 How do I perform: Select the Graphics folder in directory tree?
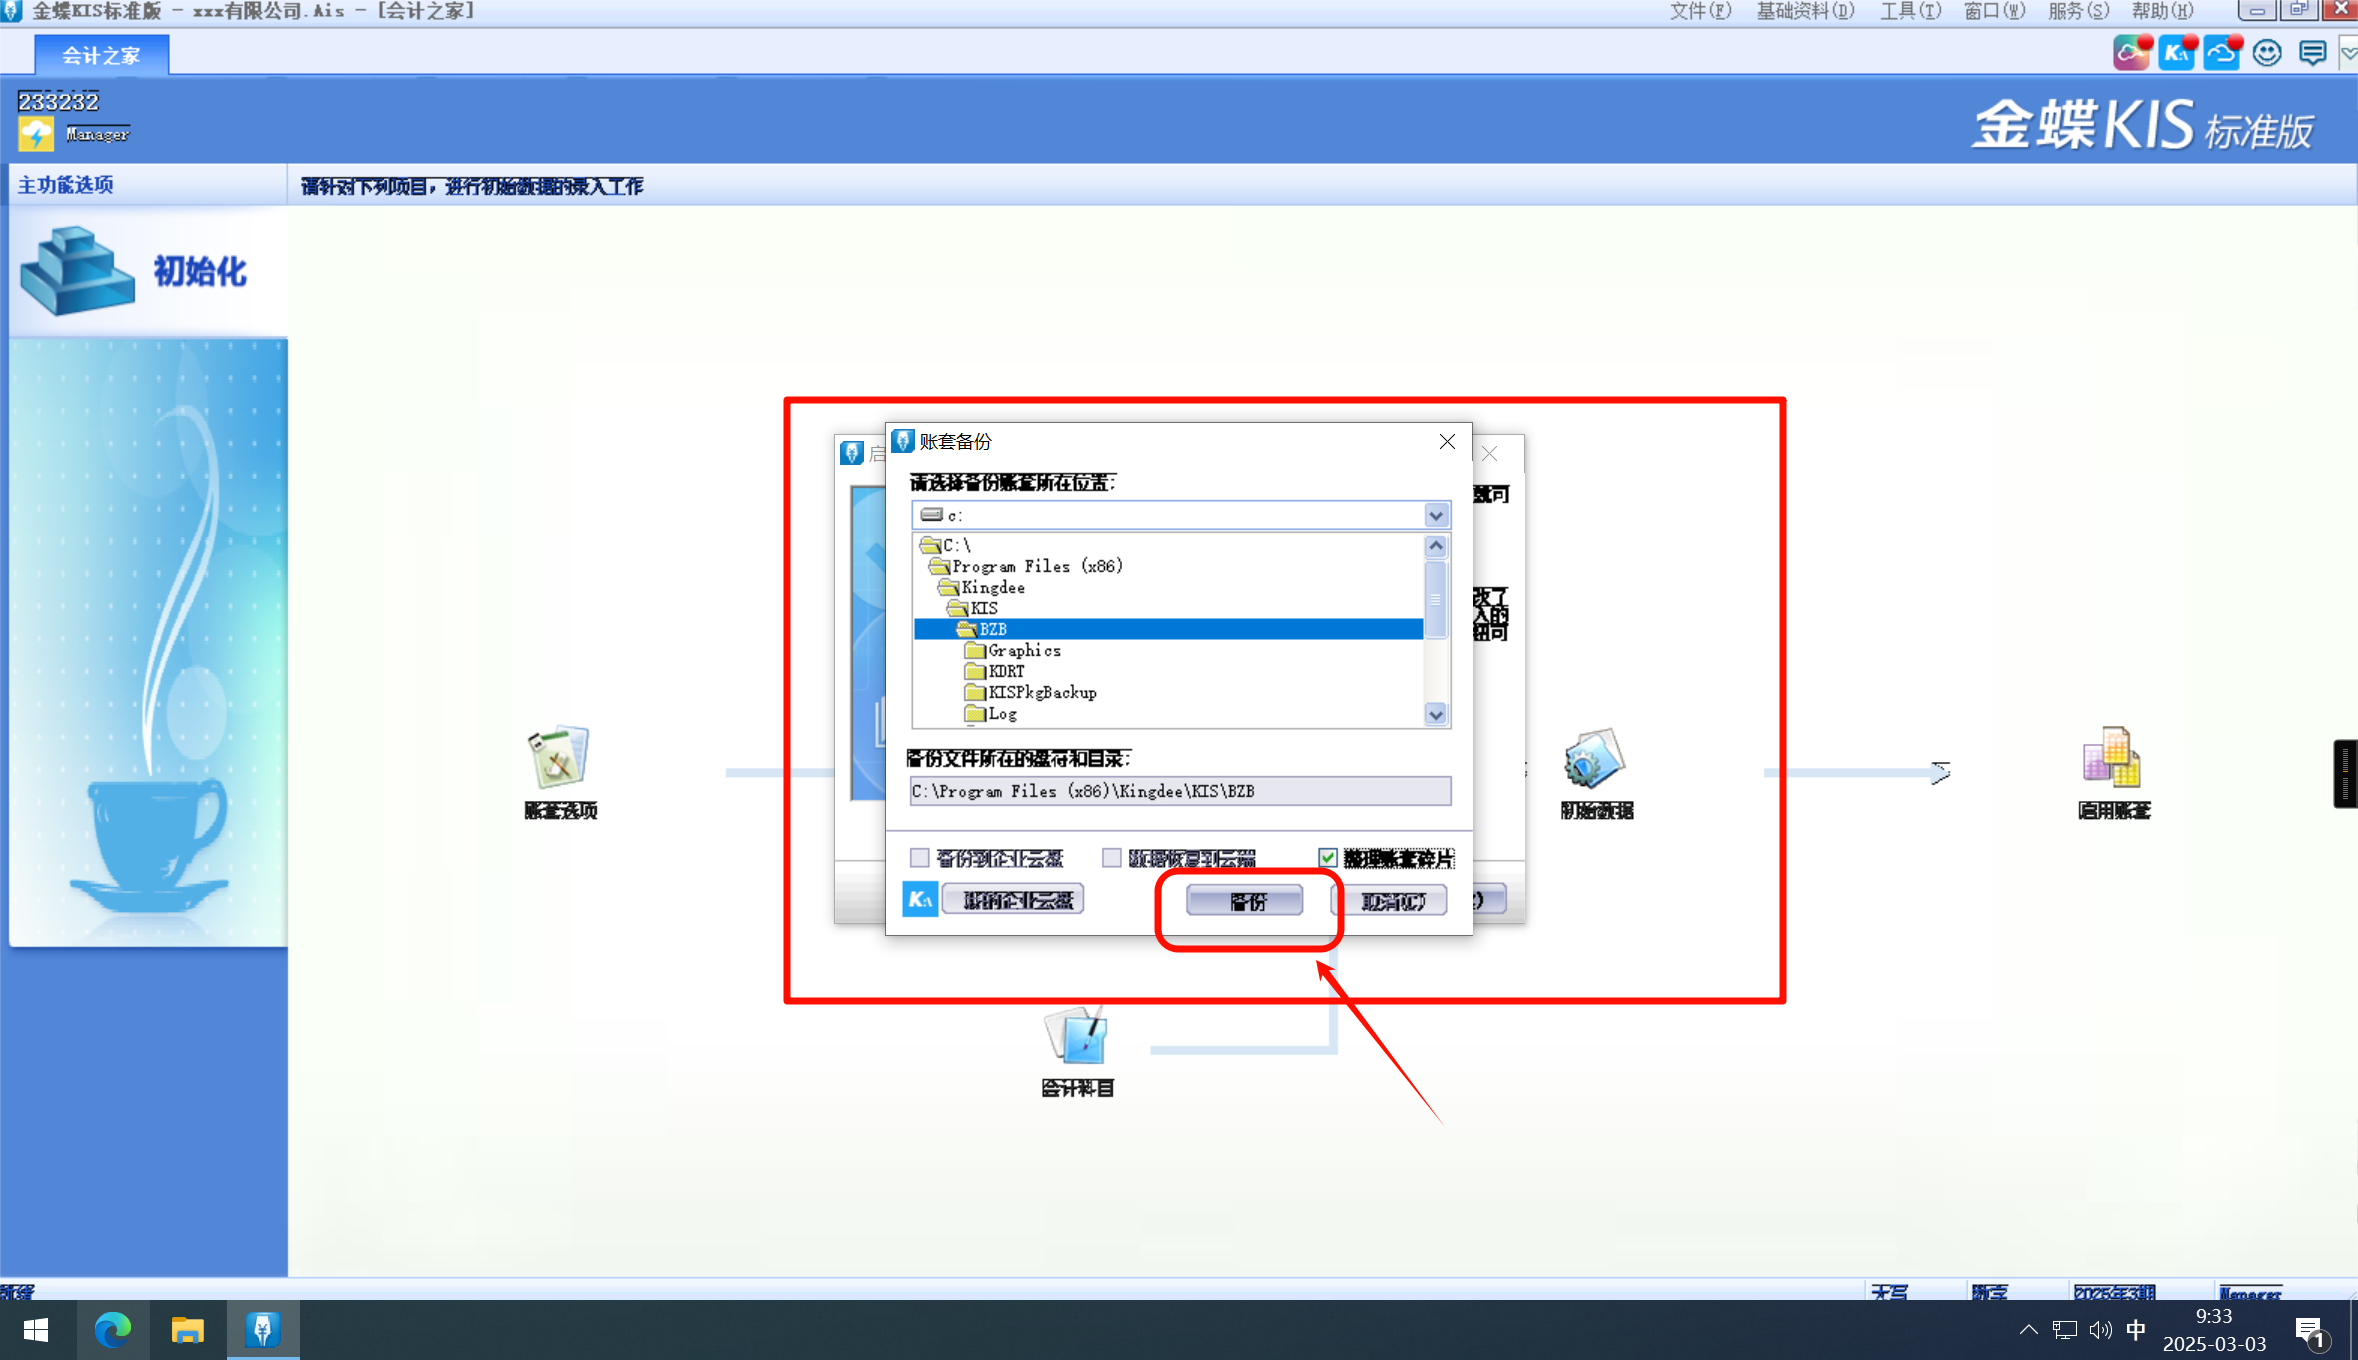[x=1023, y=650]
